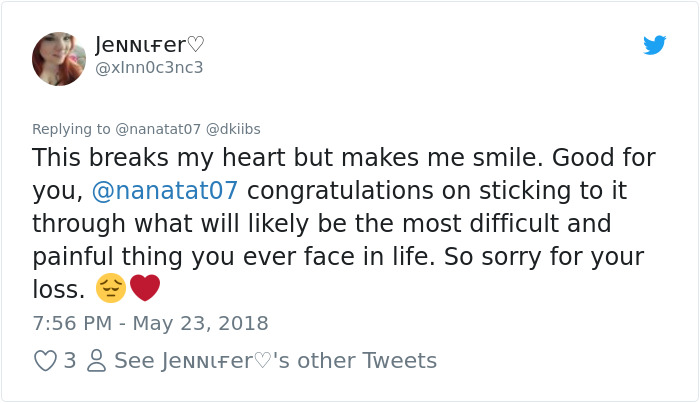
Task: See Jennifer's other Tweets
Action: click(275, 360)
